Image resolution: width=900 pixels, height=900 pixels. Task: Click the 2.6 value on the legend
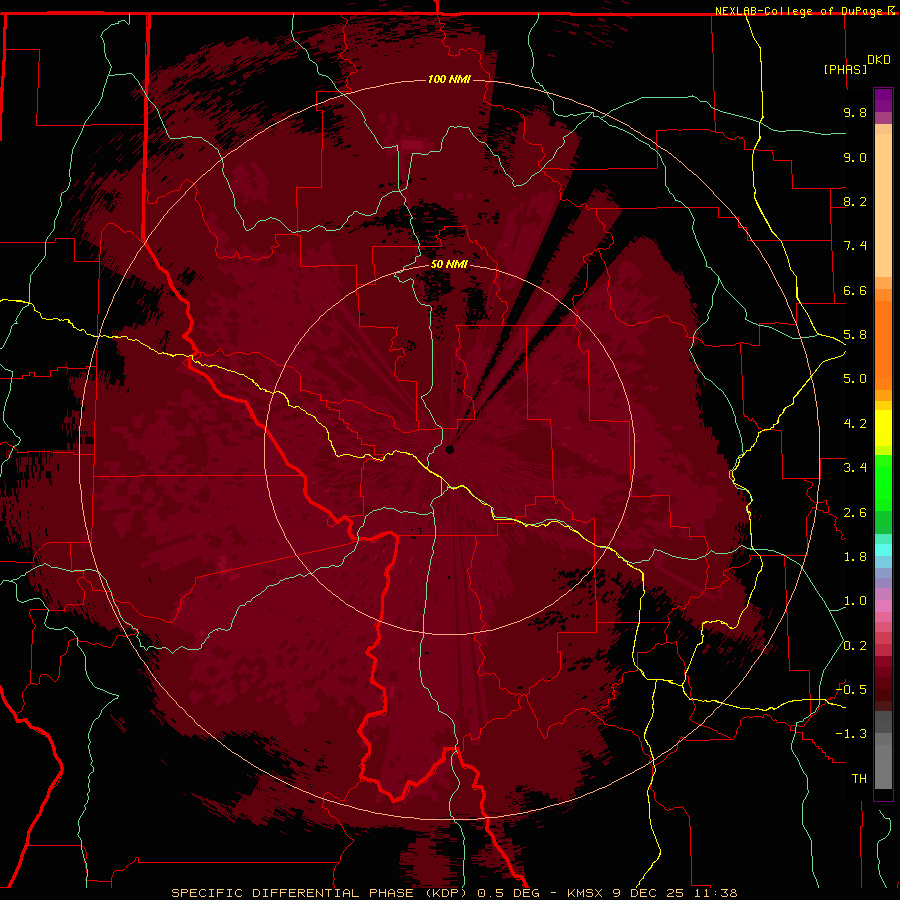point(855,513)
